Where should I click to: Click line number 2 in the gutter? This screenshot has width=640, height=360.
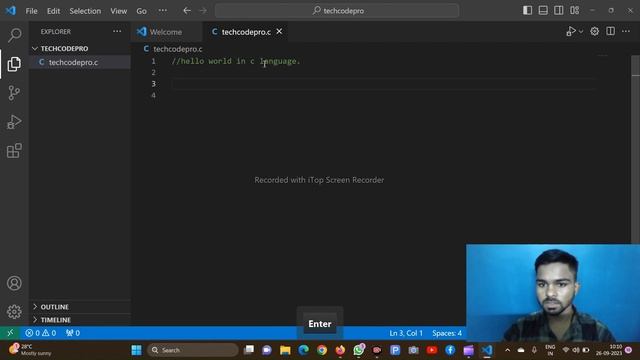pyautogui.click(x=153, y=72)
